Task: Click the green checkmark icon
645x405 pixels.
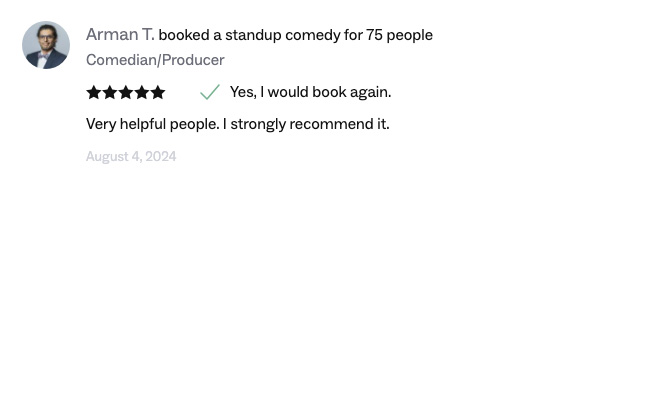Action: point(209,92)
